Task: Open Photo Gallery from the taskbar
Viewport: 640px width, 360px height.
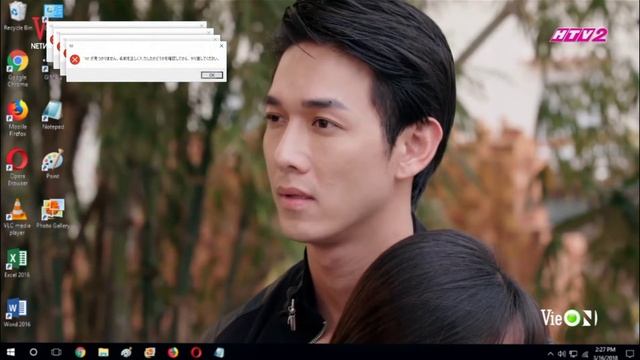Action: coord(150,352)
